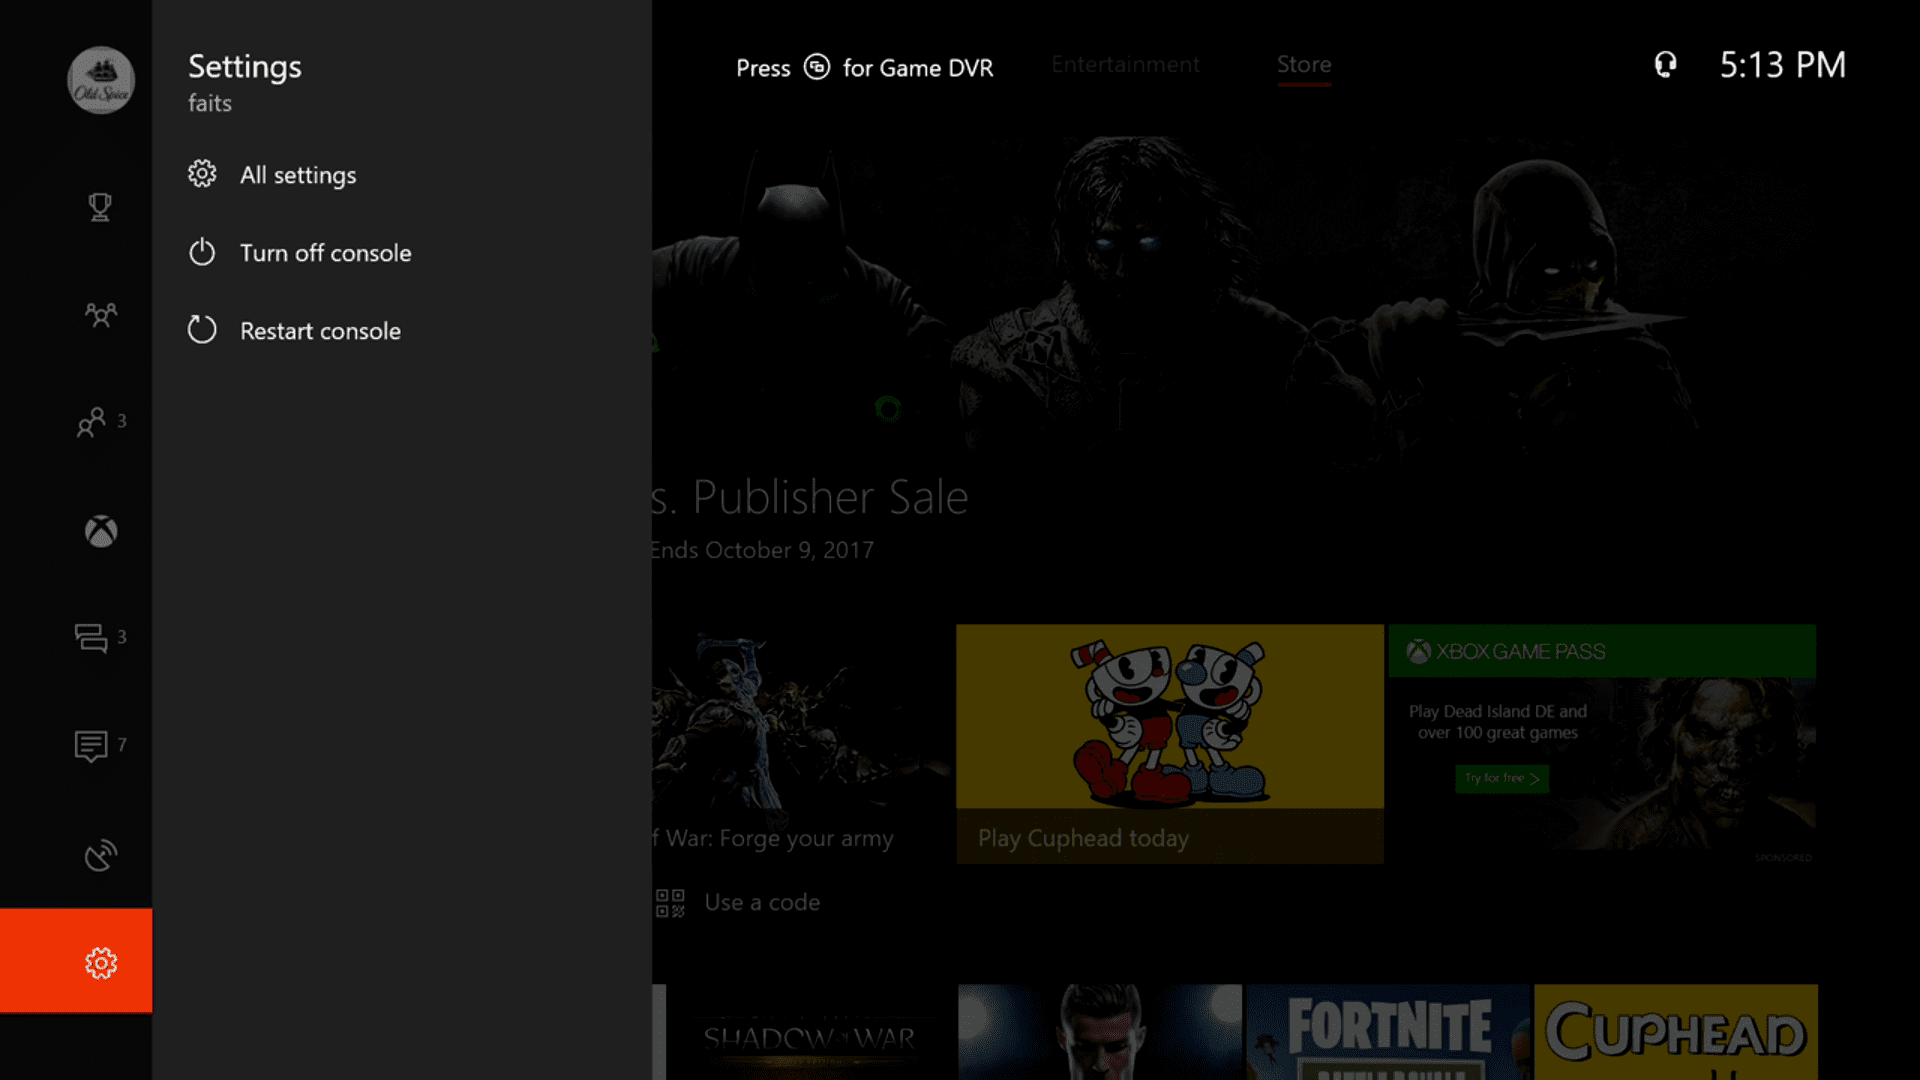
Task: Click Turn off console option
Action: (x=326, y=252)
